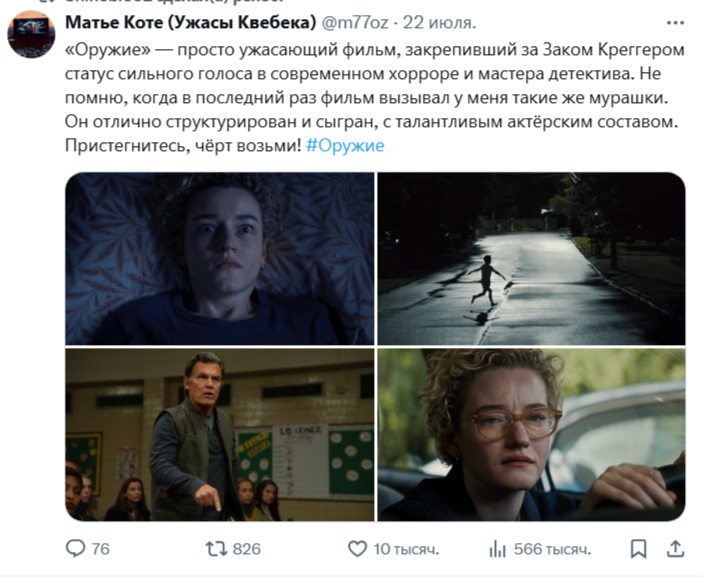This screenshot has width=702, height=577.
Task: Click the retweet arrows icon
Action: pyautogui.click(x=216, y=549)
